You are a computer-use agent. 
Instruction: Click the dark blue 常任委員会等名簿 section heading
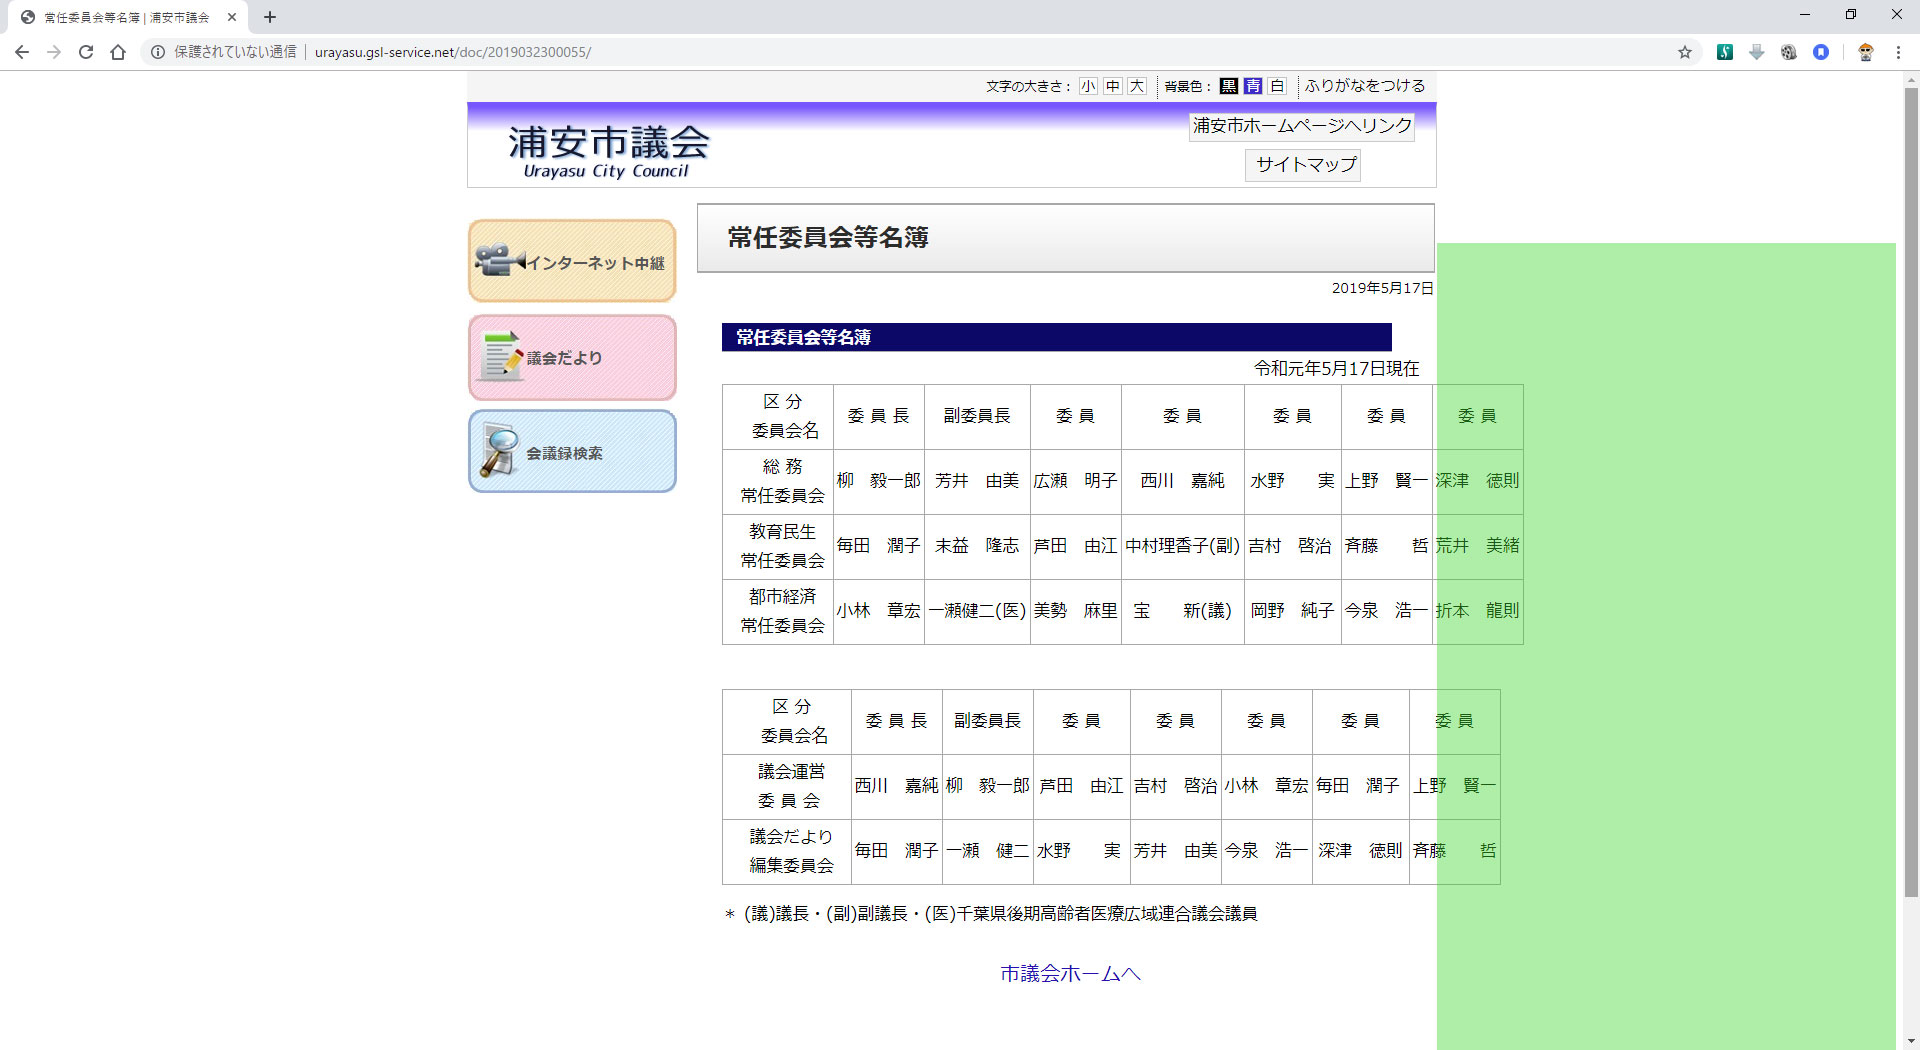pyautogui.click(x=1057, y=337)
